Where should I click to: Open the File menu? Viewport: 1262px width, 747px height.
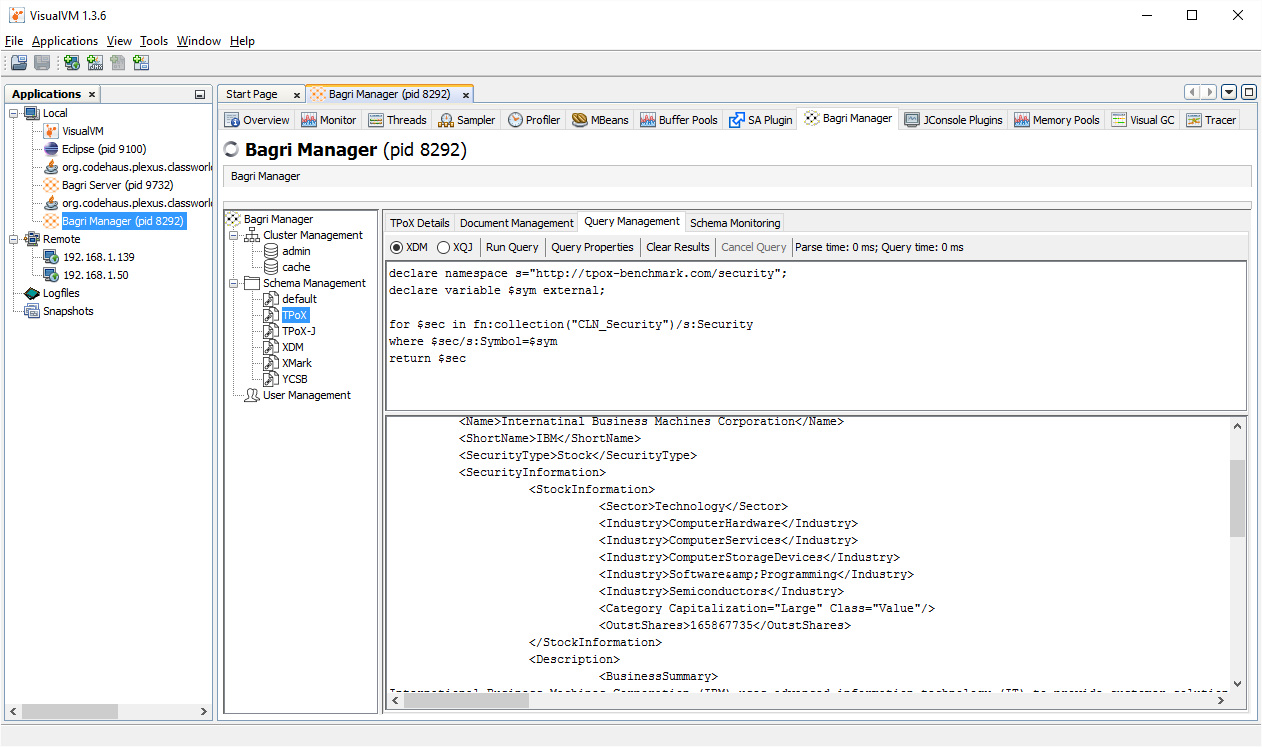pyautogui.click(x=14, y=41)
